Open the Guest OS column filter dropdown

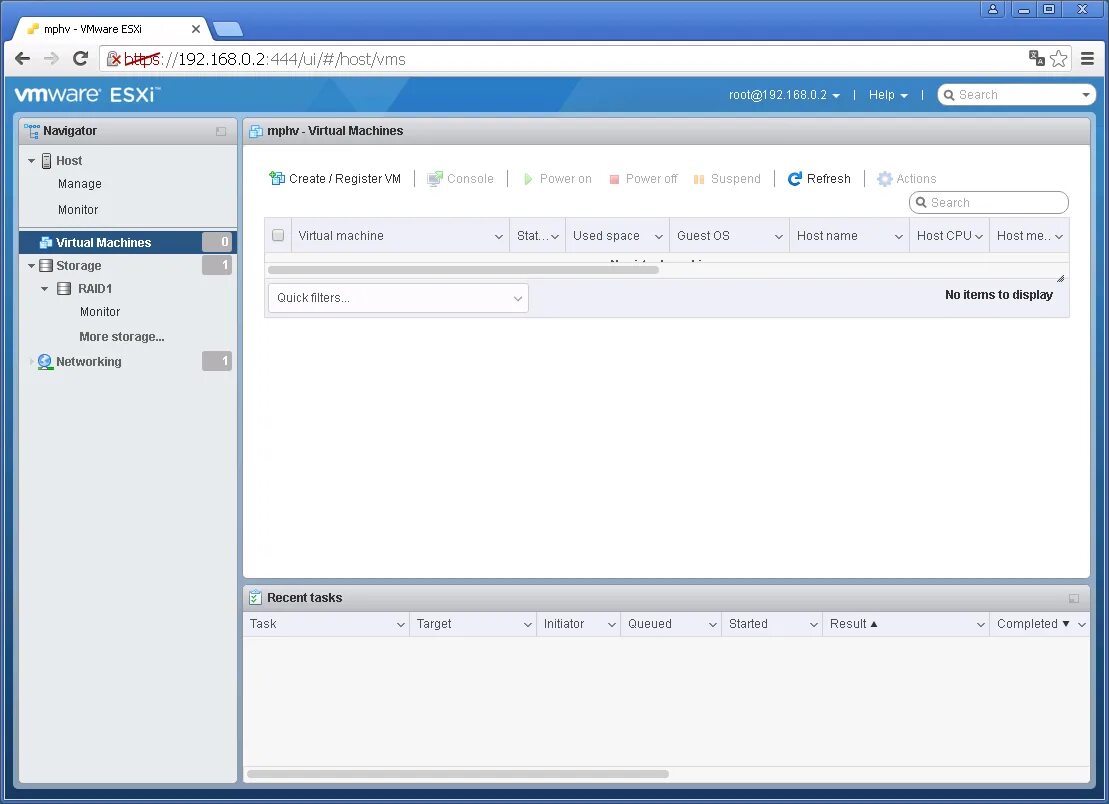777,235
